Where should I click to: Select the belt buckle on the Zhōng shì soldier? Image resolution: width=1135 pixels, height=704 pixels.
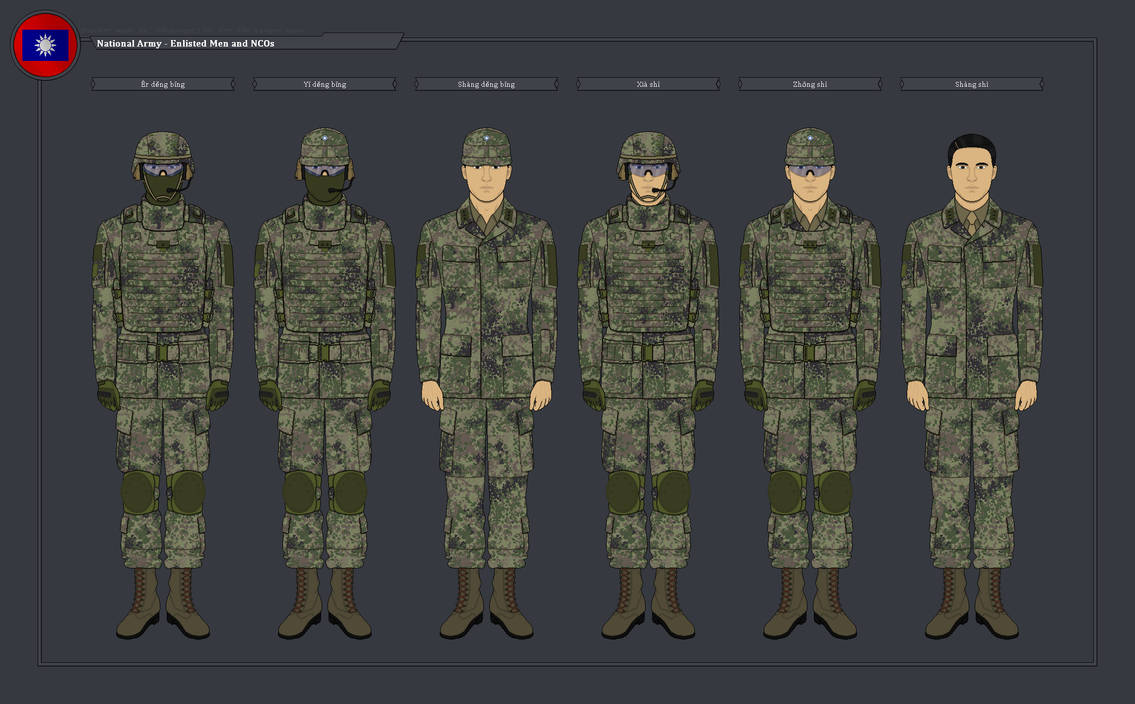coord(810,353)
